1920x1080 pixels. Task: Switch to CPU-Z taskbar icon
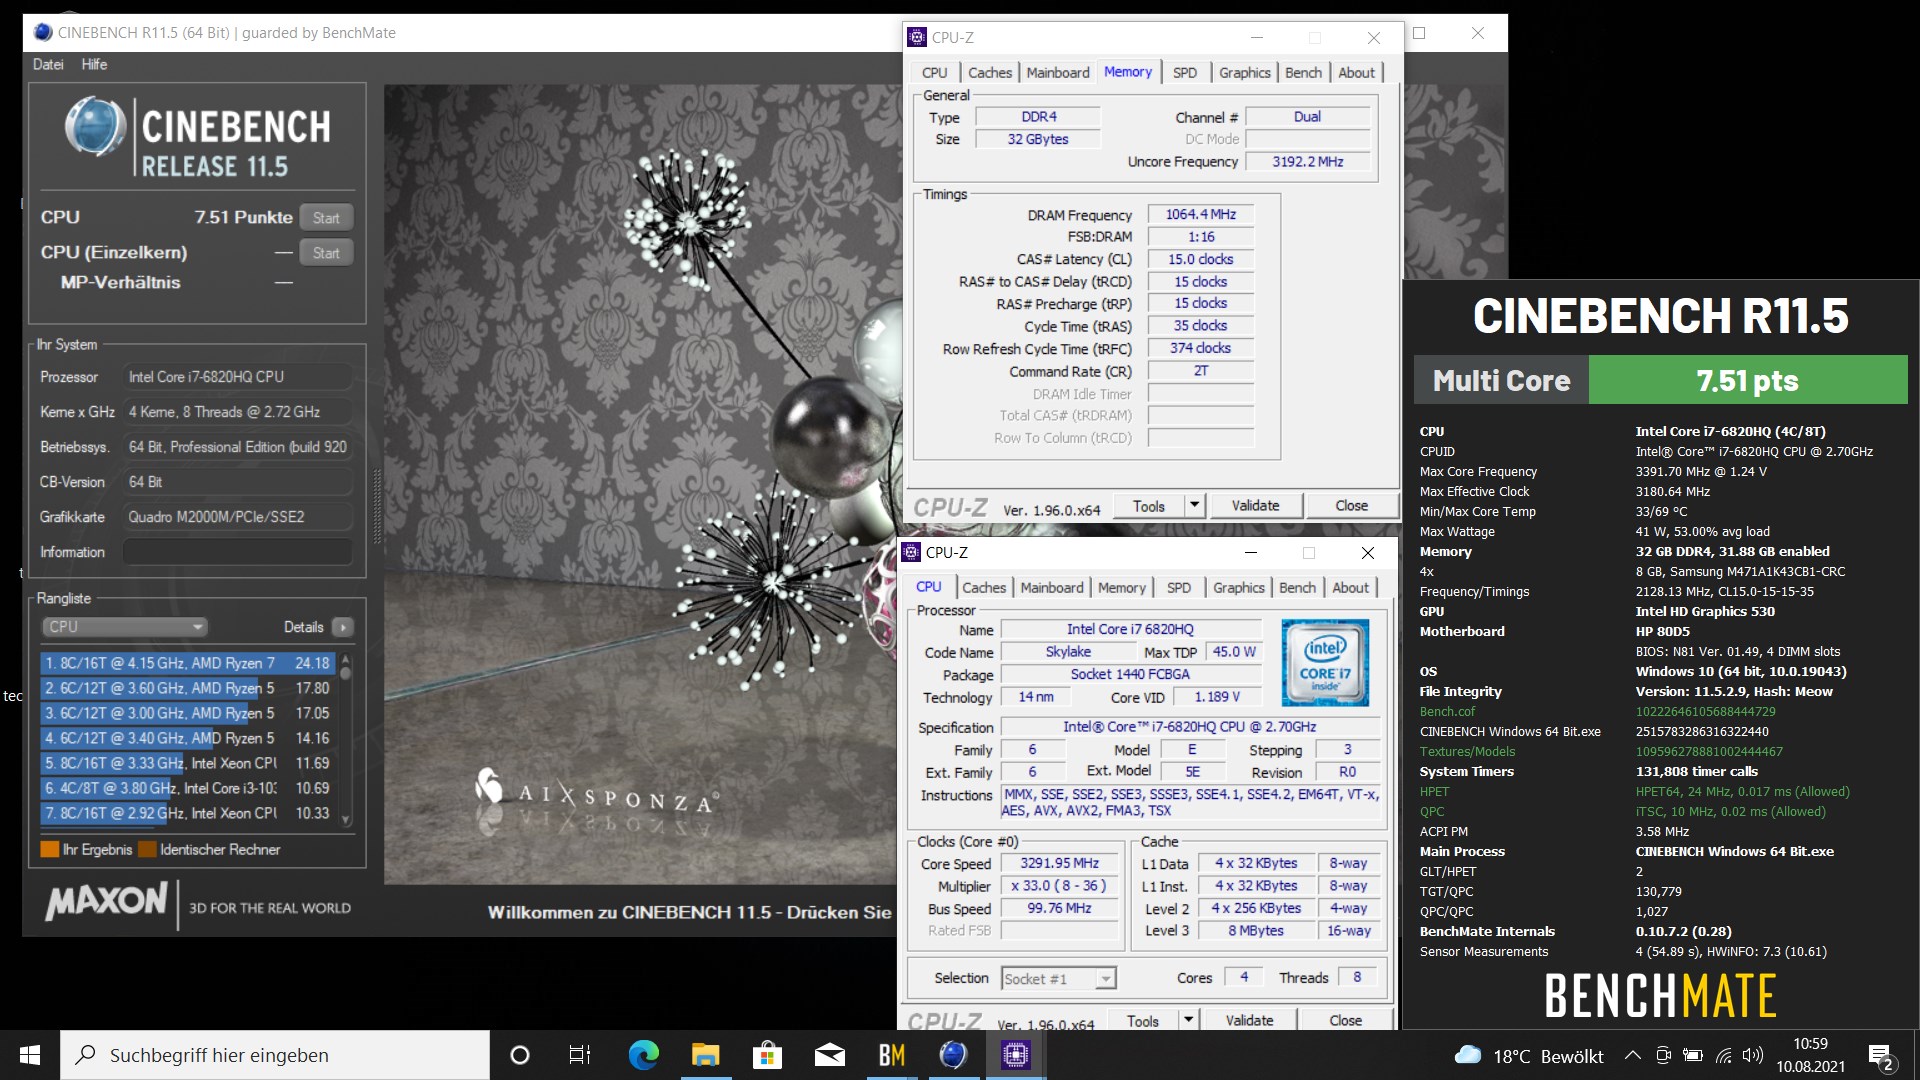[1015, 1055]
